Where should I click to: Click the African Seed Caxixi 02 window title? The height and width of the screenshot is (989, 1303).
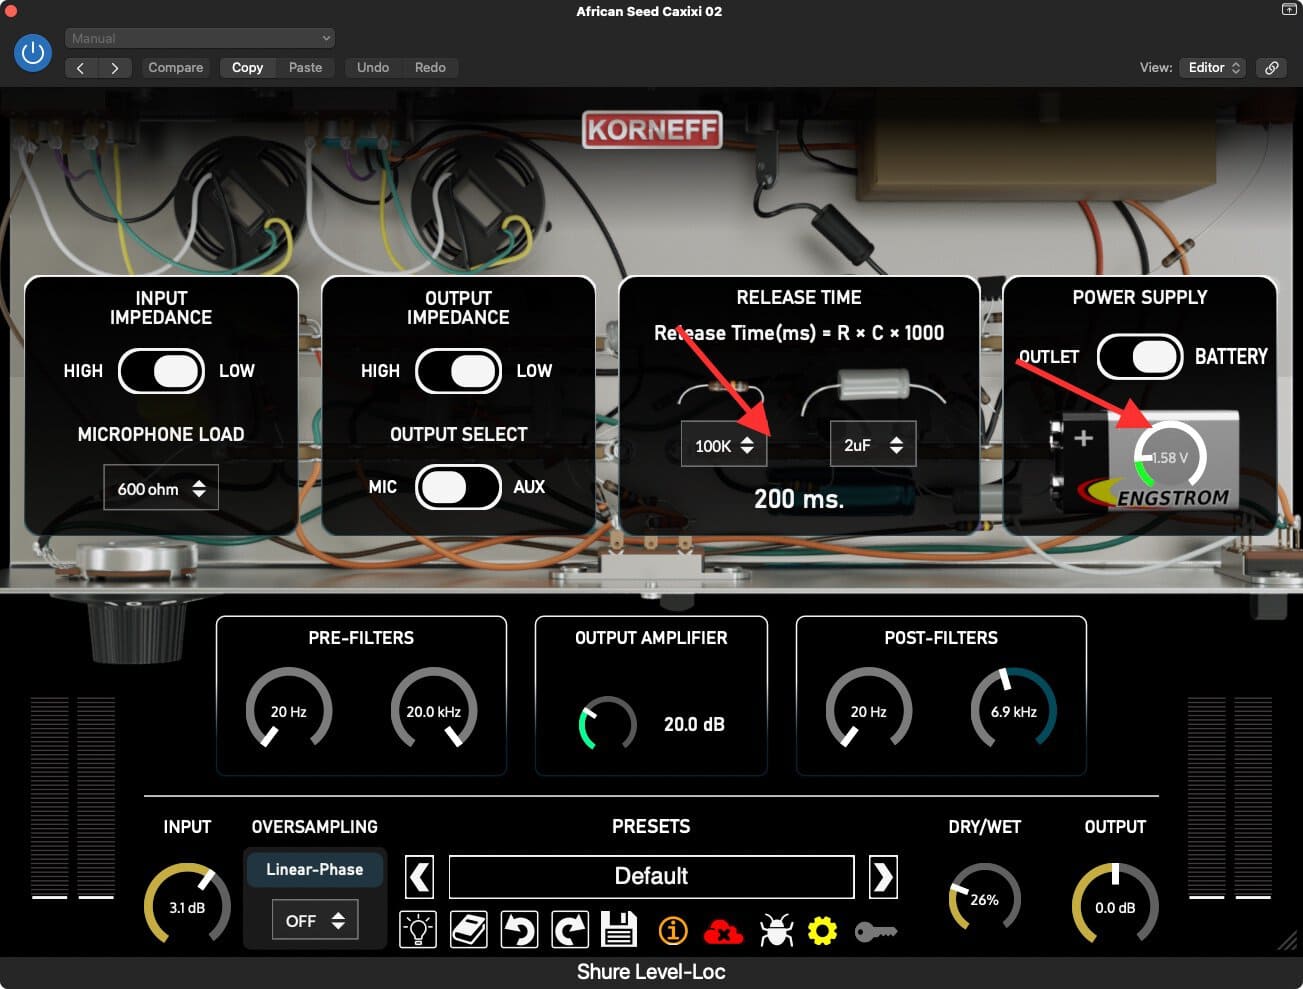(x=649, y=11)
